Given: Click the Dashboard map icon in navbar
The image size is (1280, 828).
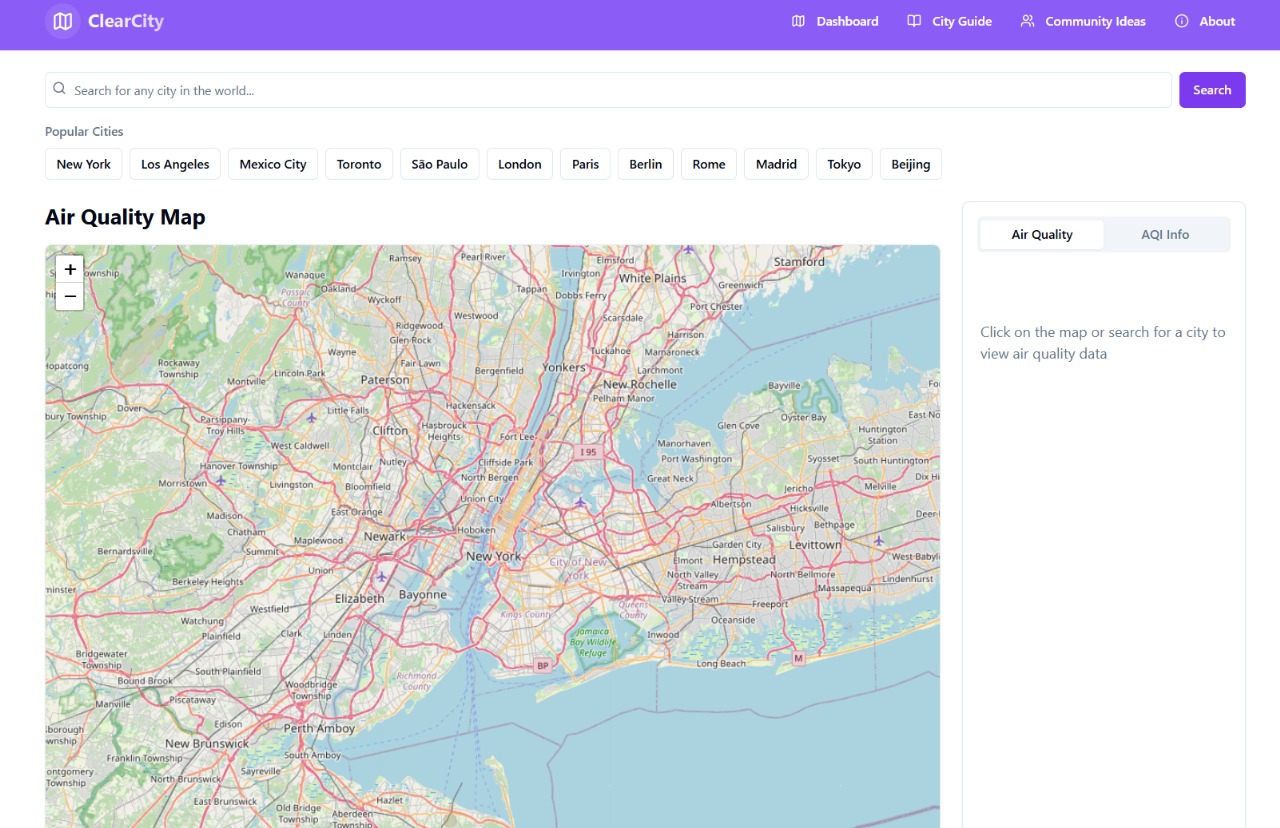Looking at the screenshot, I should click(798, 21).
